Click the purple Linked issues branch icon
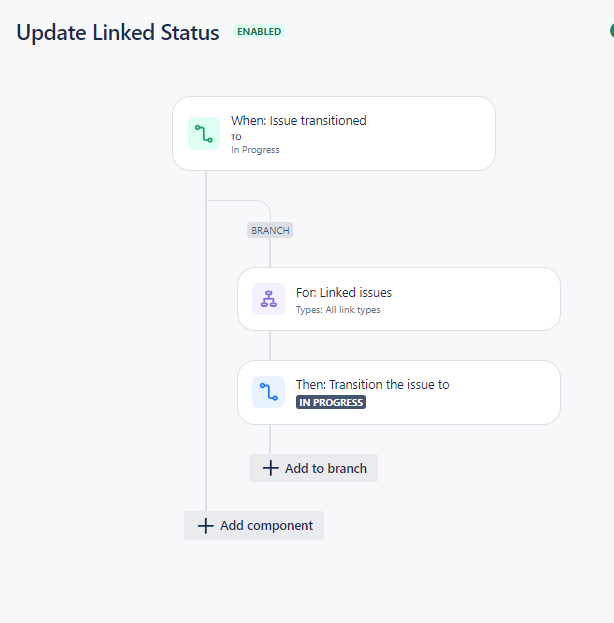This screenshot has width=614, height=623. click(x=269, y=299)
